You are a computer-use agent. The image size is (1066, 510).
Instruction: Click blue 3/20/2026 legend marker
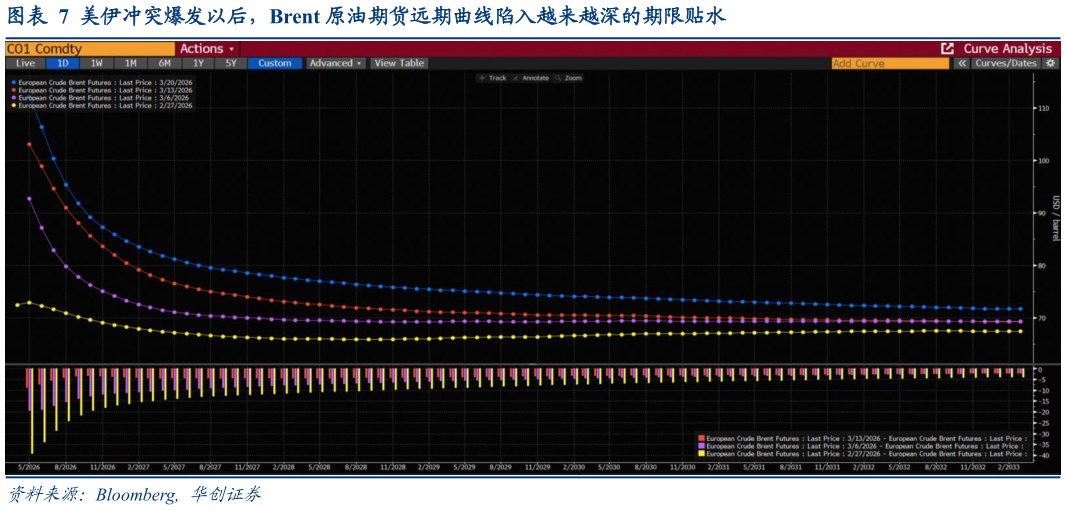tap(13, 84)
